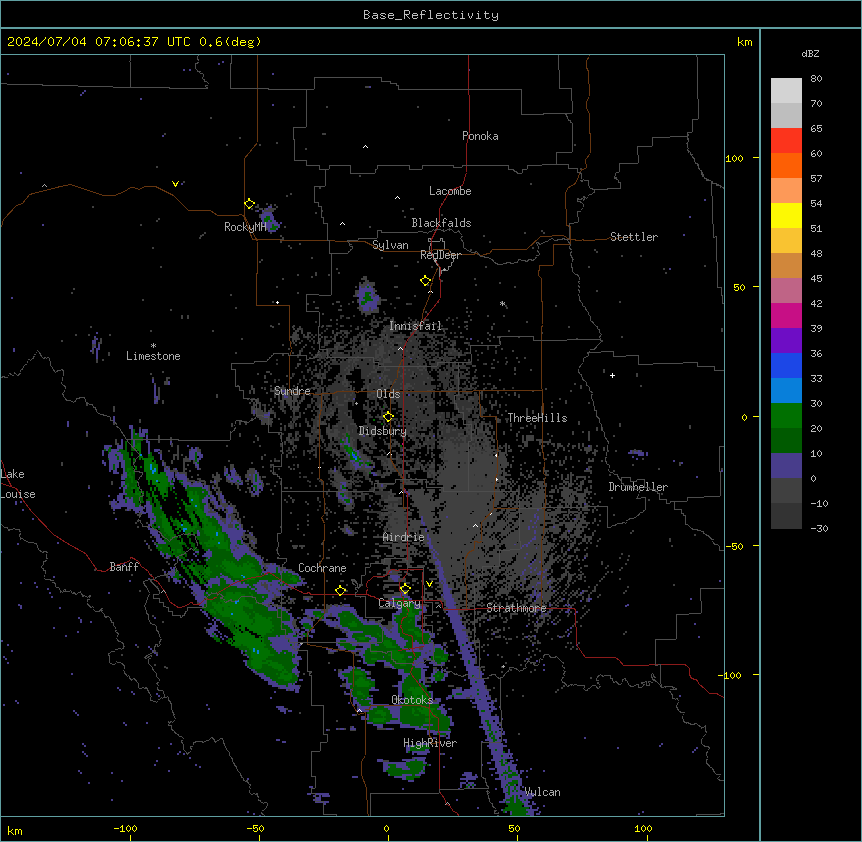This screenshot has width=862, height=842.
Task: Click the RockyMH map label
Action: point(245,227)
